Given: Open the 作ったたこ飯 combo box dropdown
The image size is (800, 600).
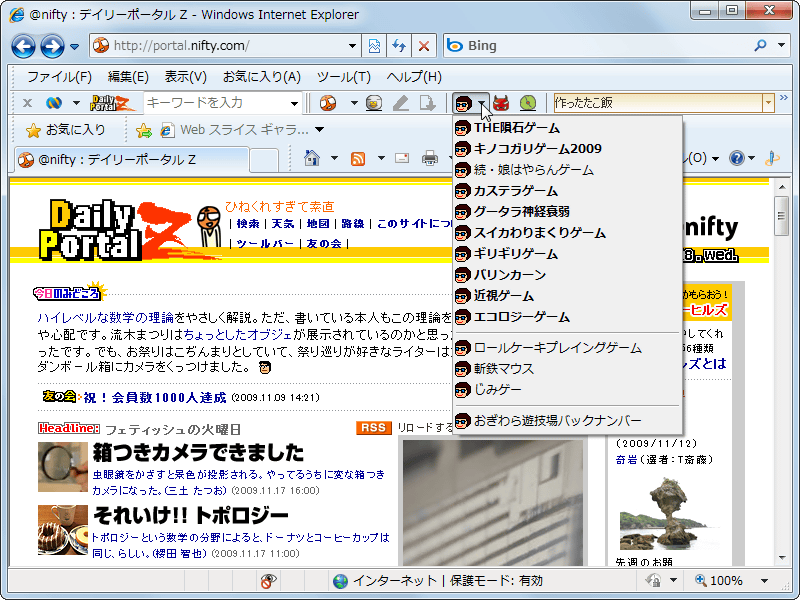Looking at the screenshot, I should click(768, 103).
